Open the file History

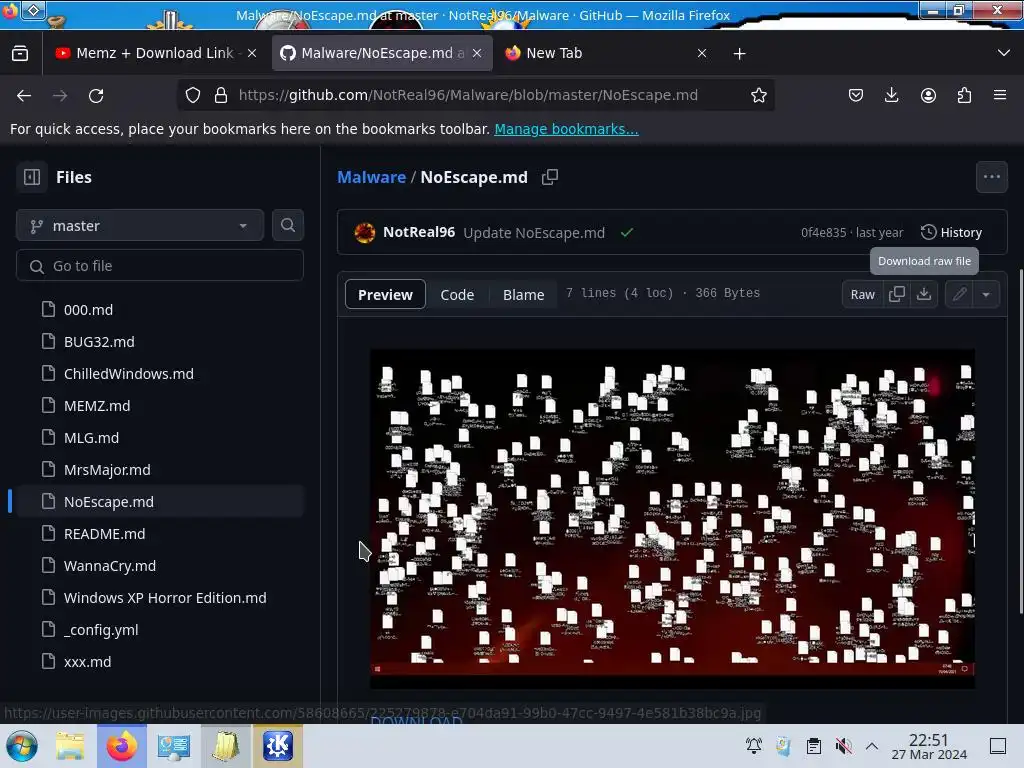pos(952,232)
